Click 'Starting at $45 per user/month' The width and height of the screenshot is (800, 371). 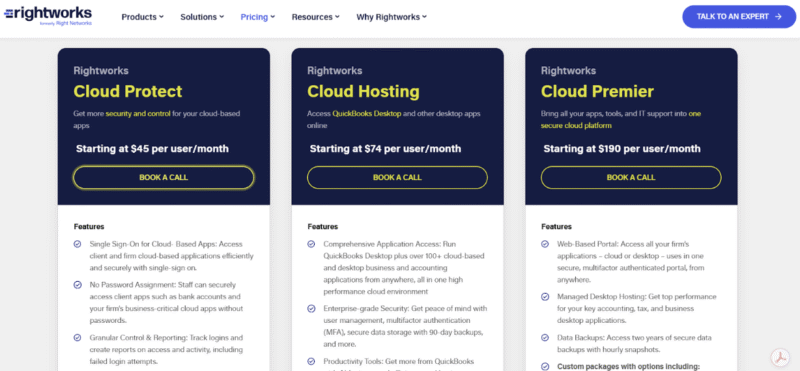(x=152, y=149)
